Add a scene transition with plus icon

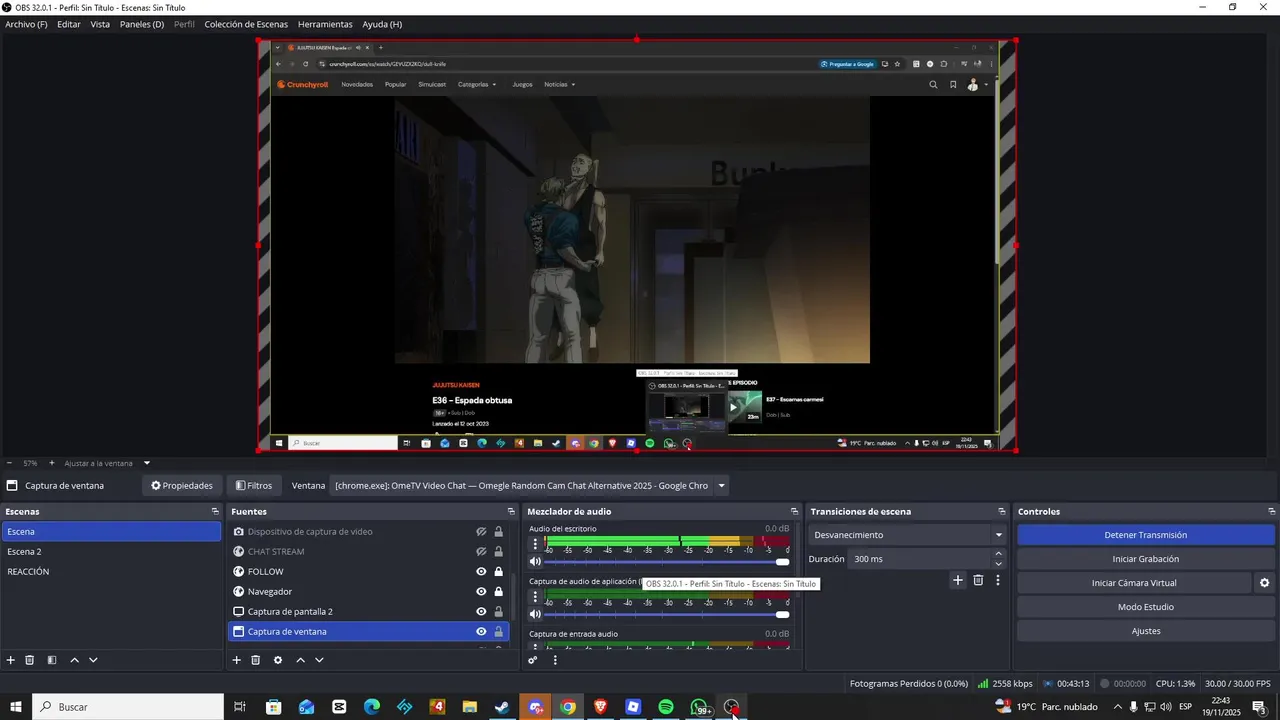pyautogui.click(x=958, y=580)
